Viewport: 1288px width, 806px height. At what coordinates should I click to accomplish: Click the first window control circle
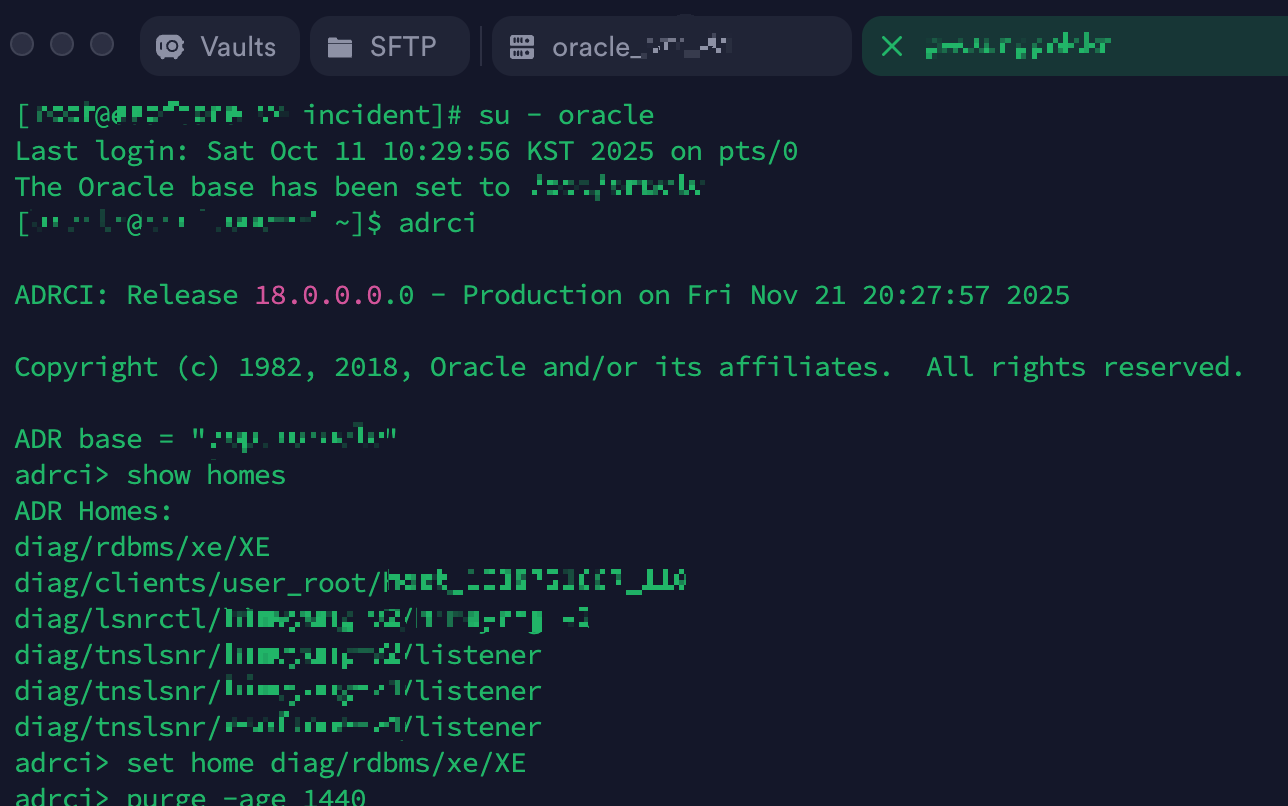pyautogui.click(x=22, y=44)
